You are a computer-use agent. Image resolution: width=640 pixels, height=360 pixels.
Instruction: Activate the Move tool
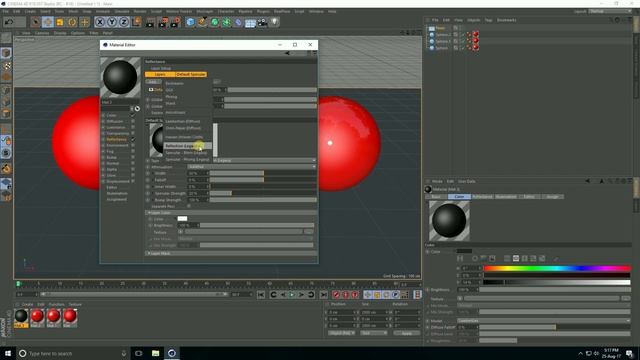pos(47,22)
